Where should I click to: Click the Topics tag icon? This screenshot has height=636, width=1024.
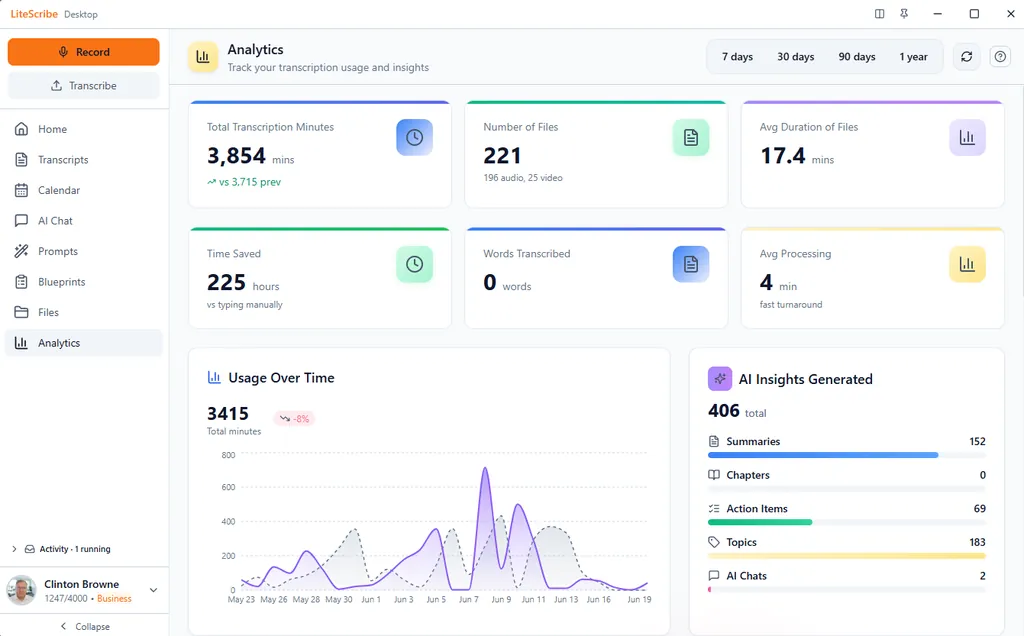714,542
